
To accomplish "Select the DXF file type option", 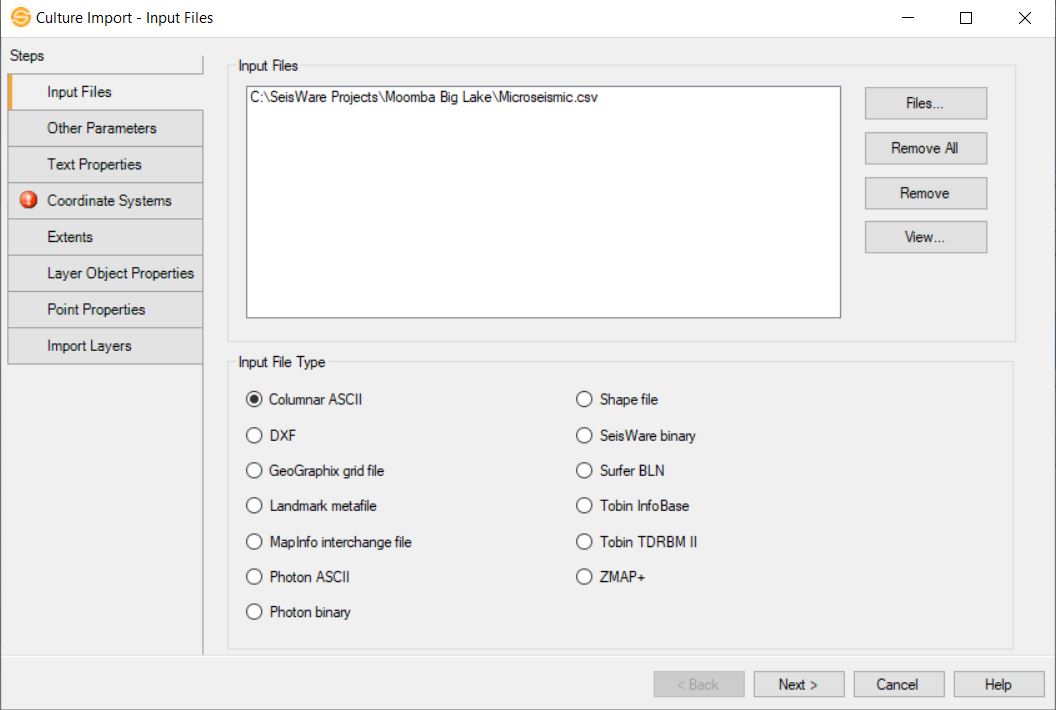I will (x=254, y=436).
